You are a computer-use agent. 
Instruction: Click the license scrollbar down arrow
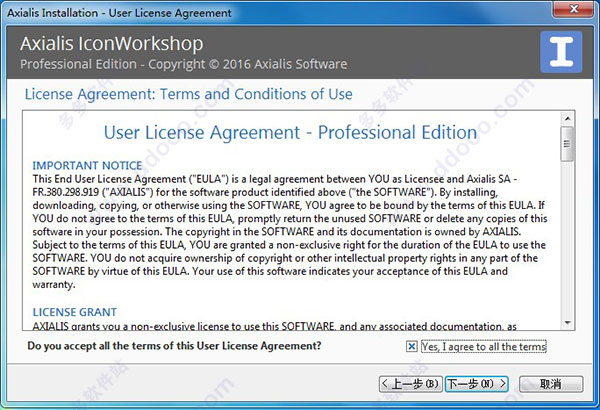[567, 323]
